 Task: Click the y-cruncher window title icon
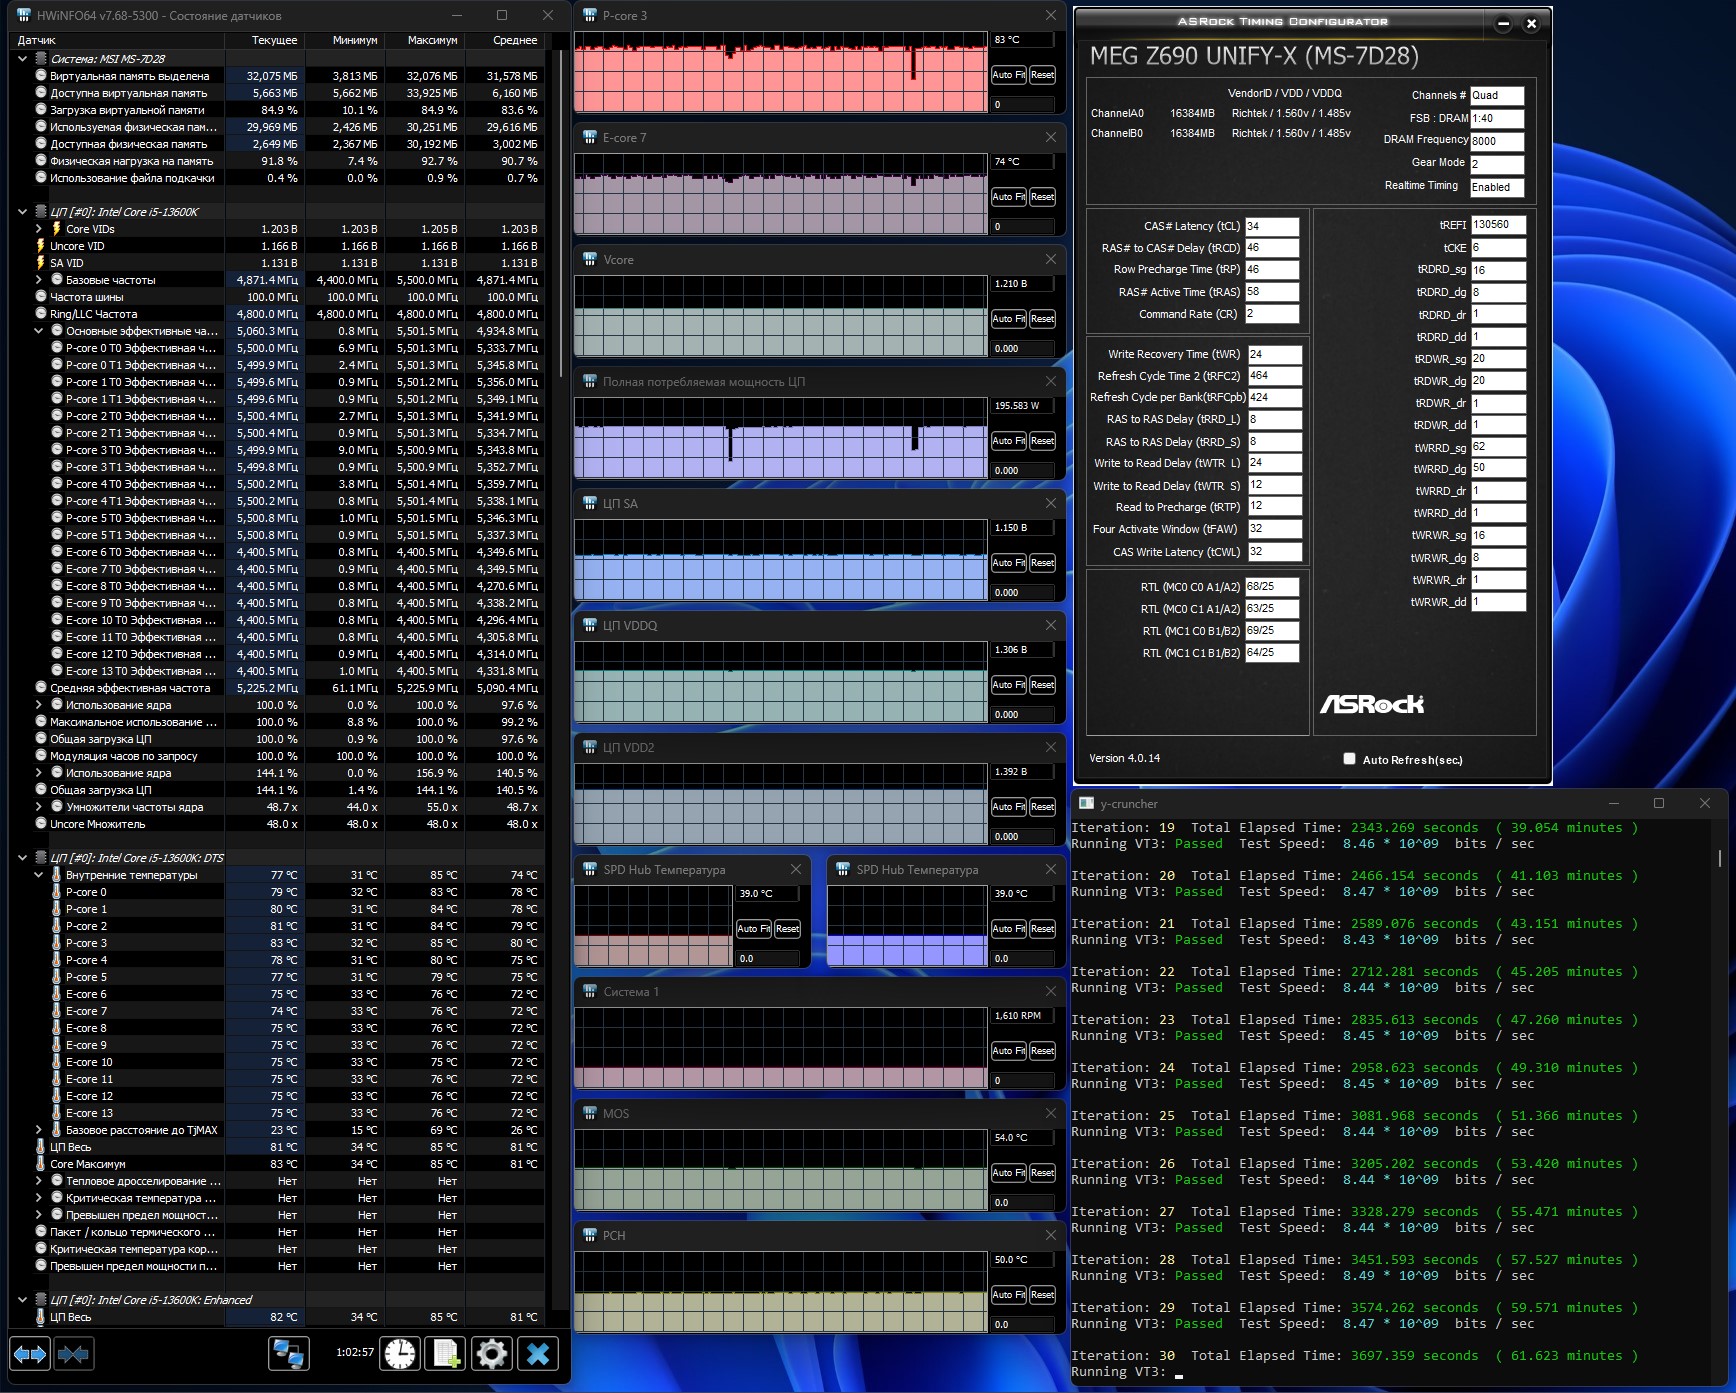(x=1086, y=803)
